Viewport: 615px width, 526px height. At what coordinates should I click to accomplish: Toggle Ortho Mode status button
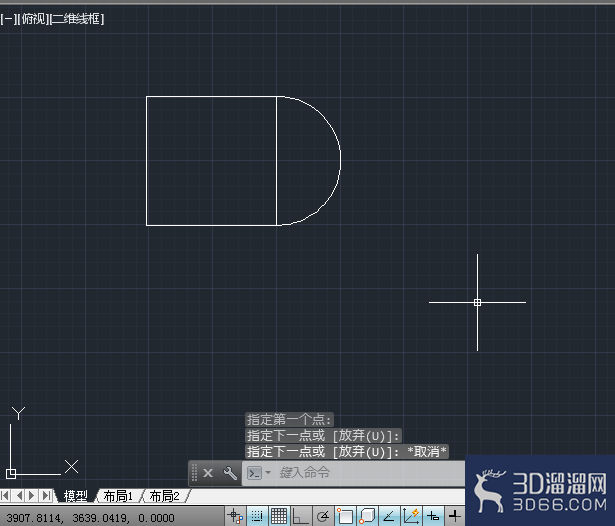click(x=300, y=516)
